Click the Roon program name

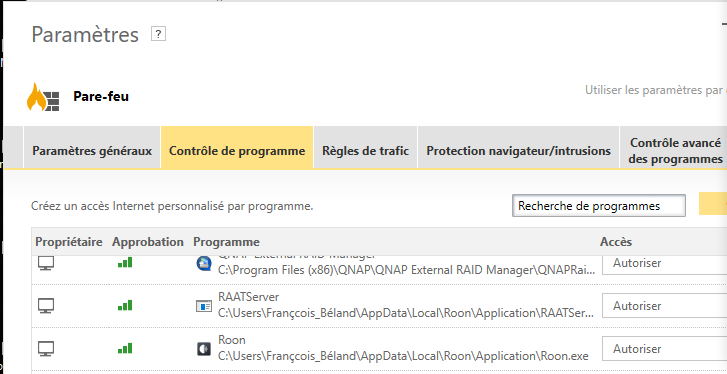[231, 340]
